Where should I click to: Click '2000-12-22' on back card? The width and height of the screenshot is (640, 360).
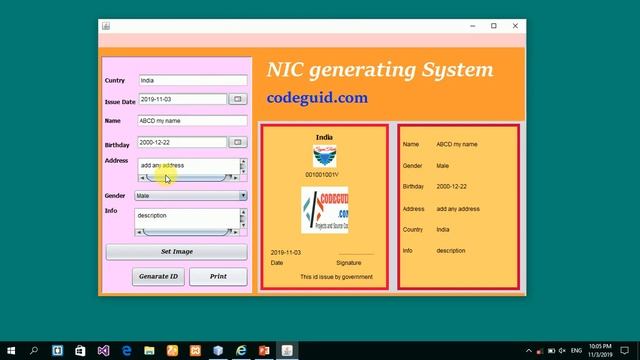coord(451,187)
